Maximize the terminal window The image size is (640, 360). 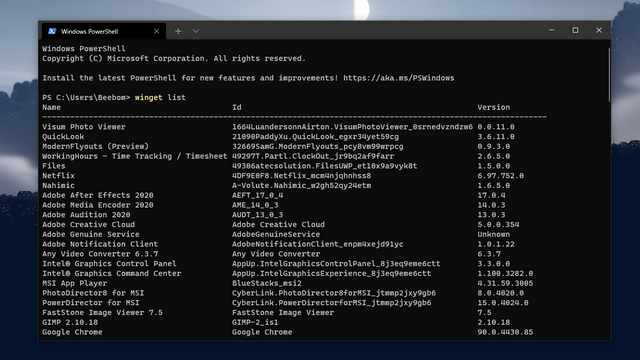pyautogui.click(x=575, y=30)
